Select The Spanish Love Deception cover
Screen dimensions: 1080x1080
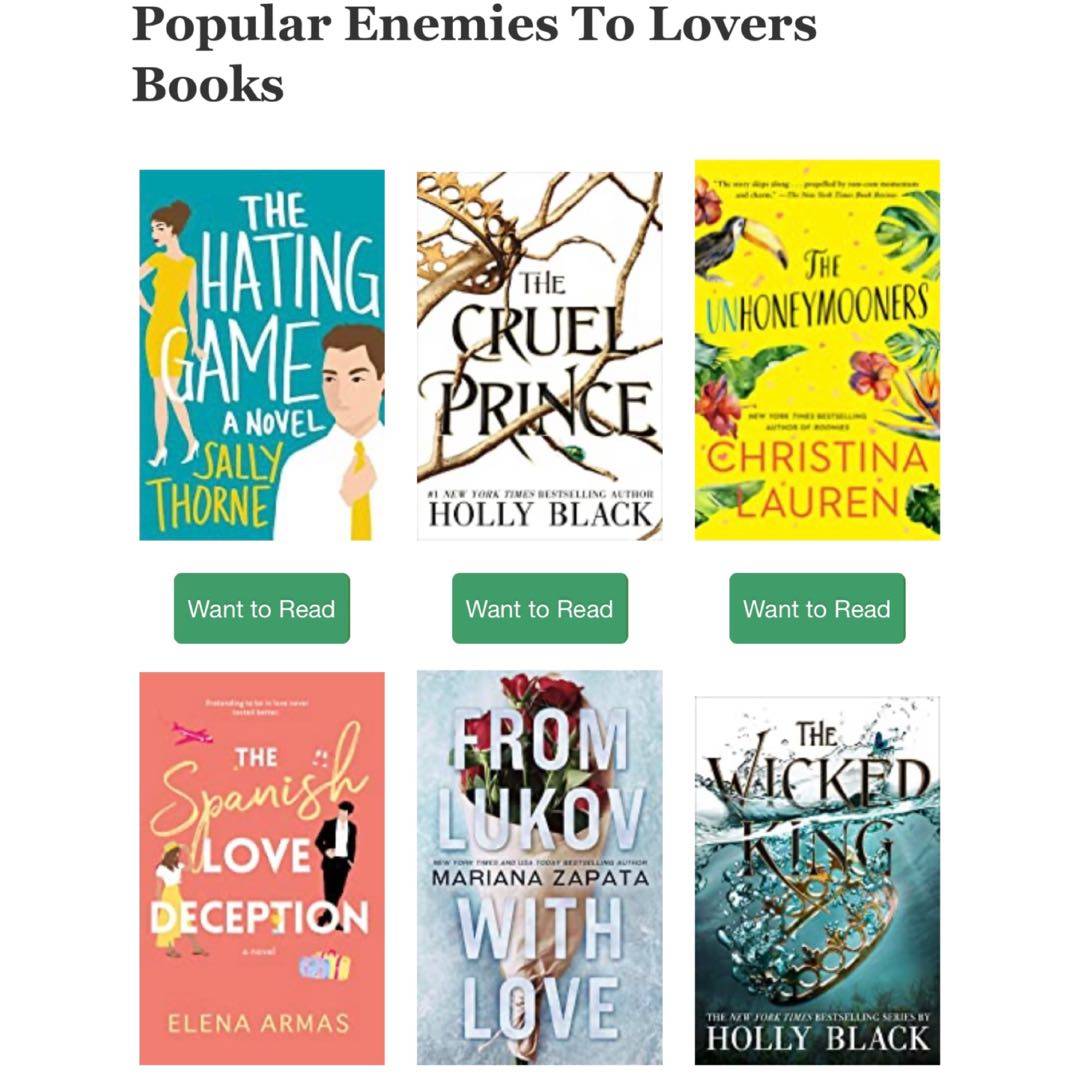coord(262,868)
